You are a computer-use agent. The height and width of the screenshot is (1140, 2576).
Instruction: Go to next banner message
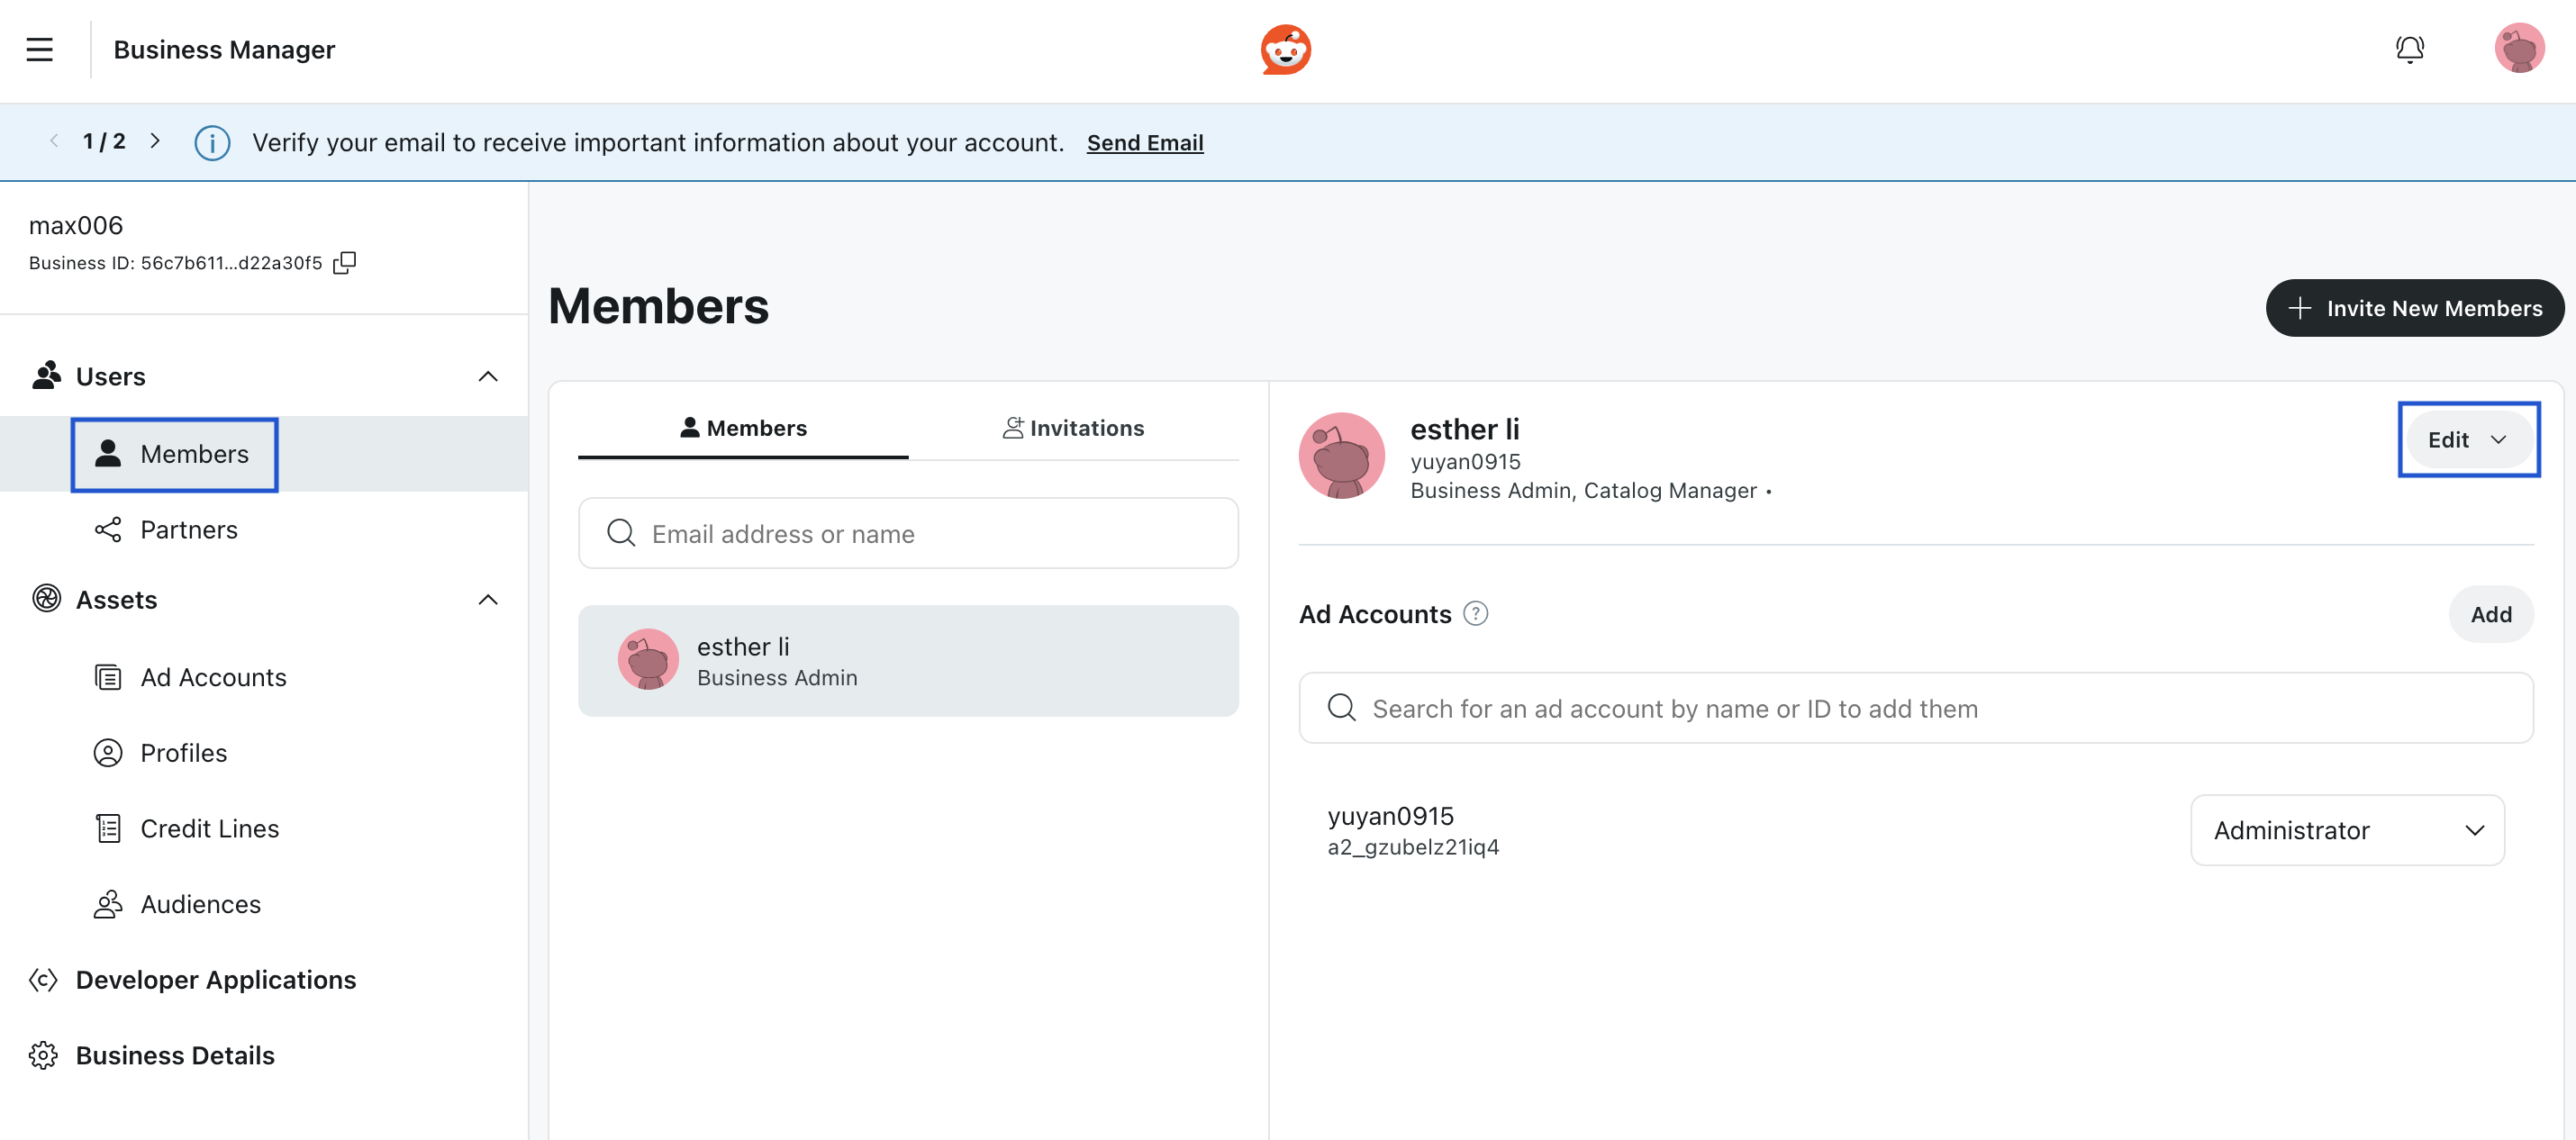coord(155,141)
